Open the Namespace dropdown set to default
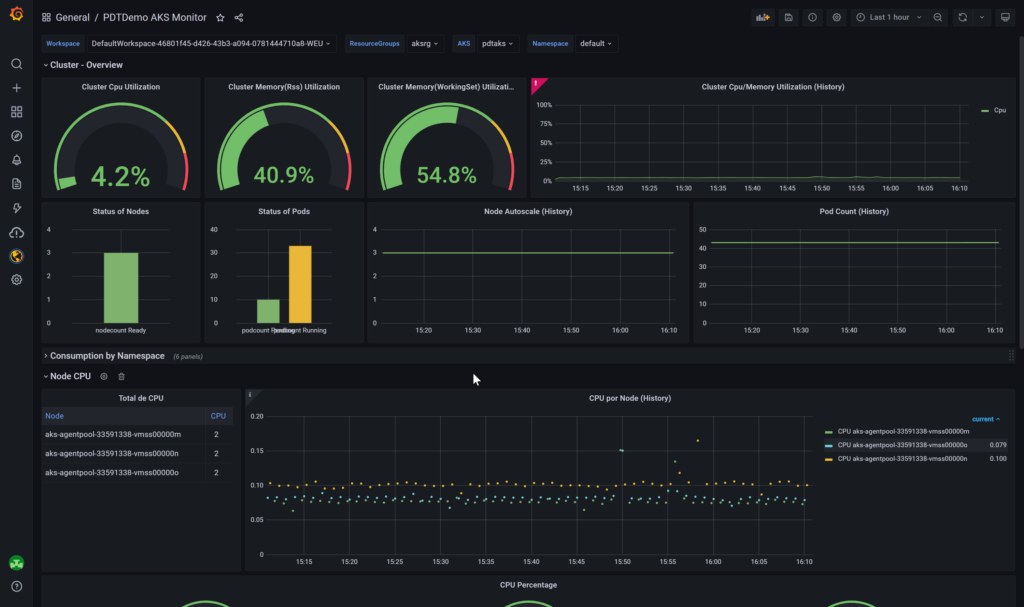1024x607 pixels. coord(596,44)
